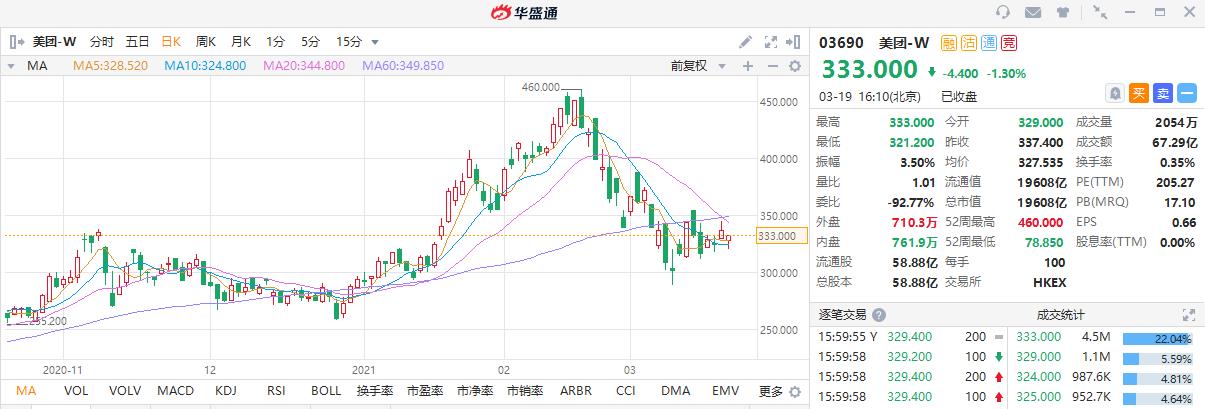Expand more minute-period options after 15分
This screenshot has width=1205, height=409.
click(x=375, y=42)
